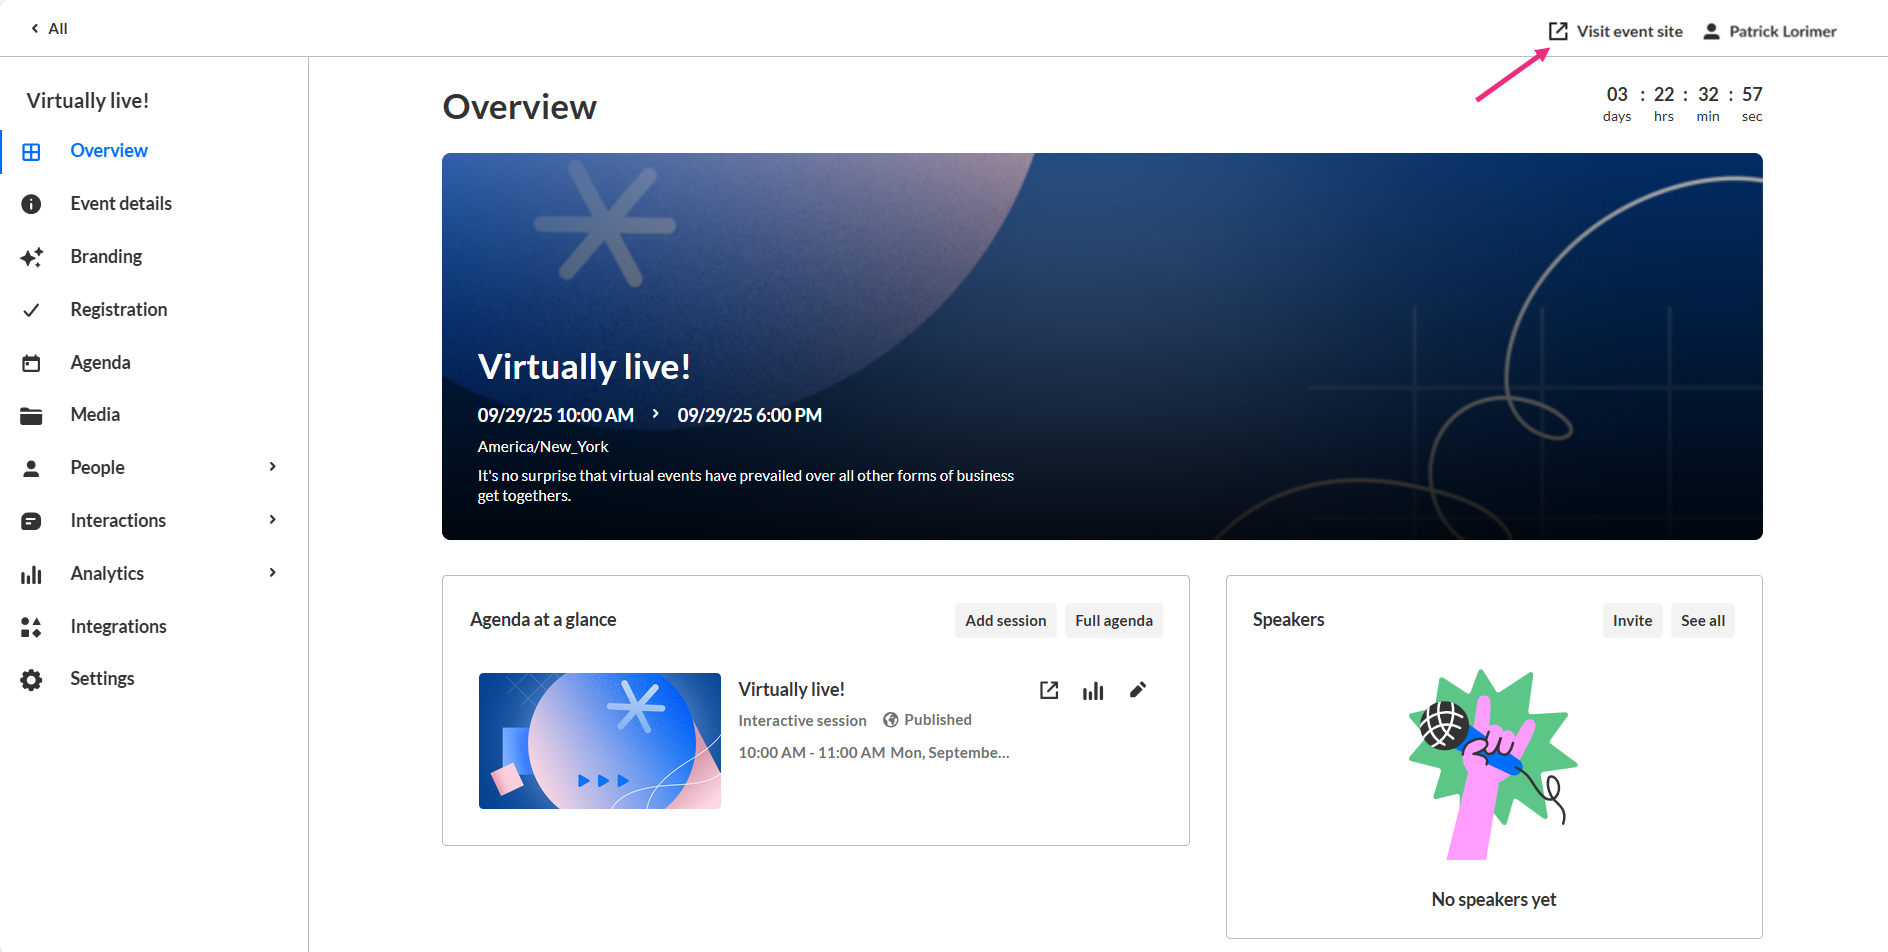Click the Media folder icon

32,415
